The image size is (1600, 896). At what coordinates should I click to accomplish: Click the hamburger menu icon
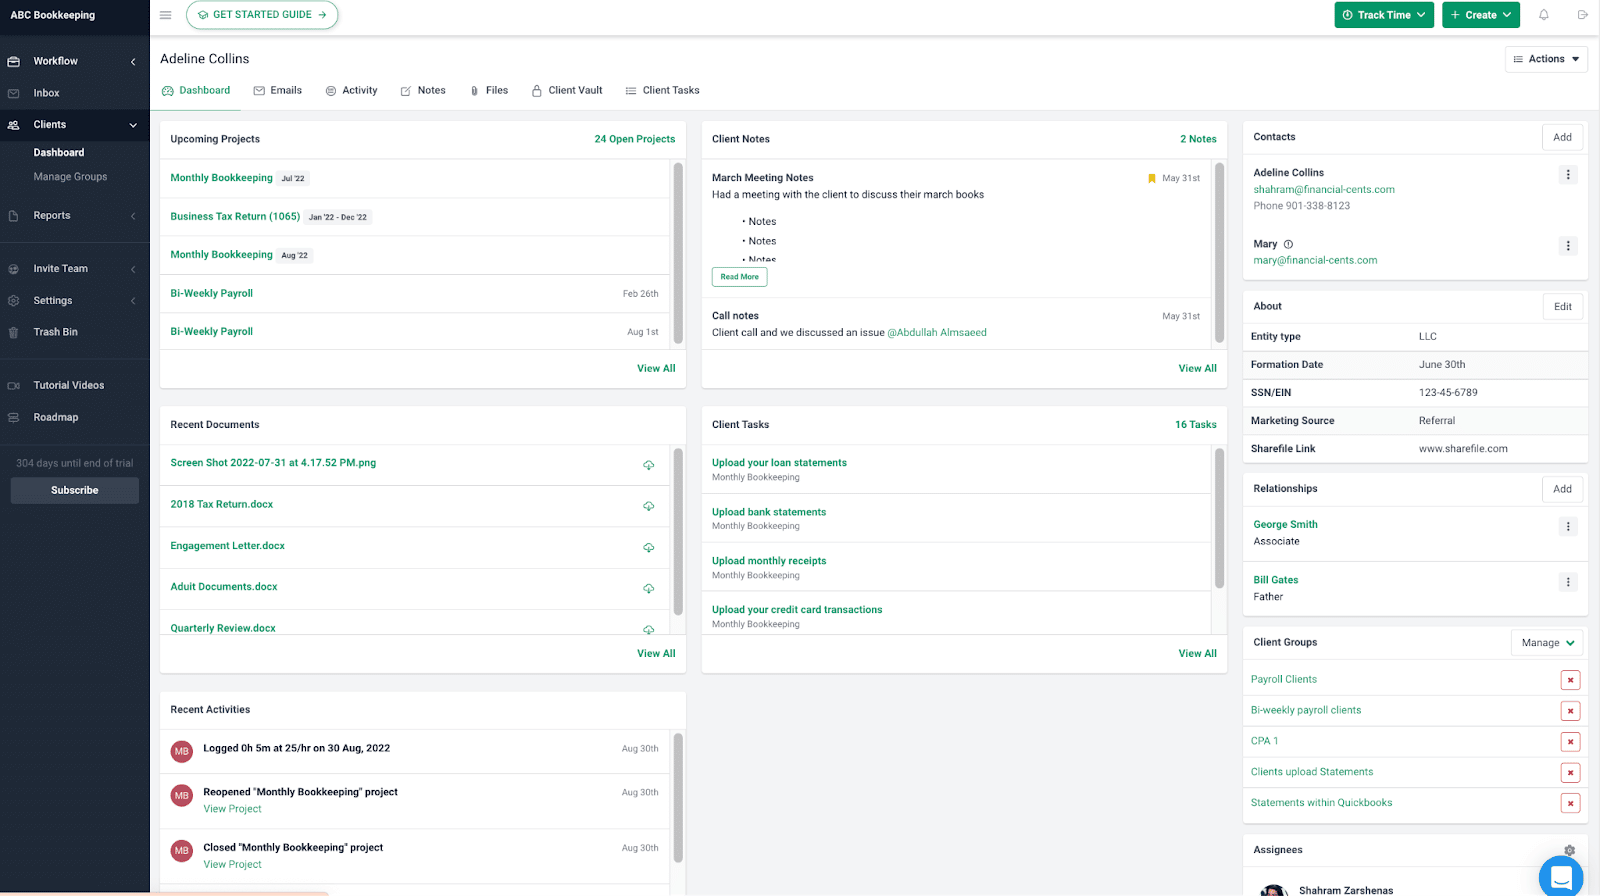165,15
